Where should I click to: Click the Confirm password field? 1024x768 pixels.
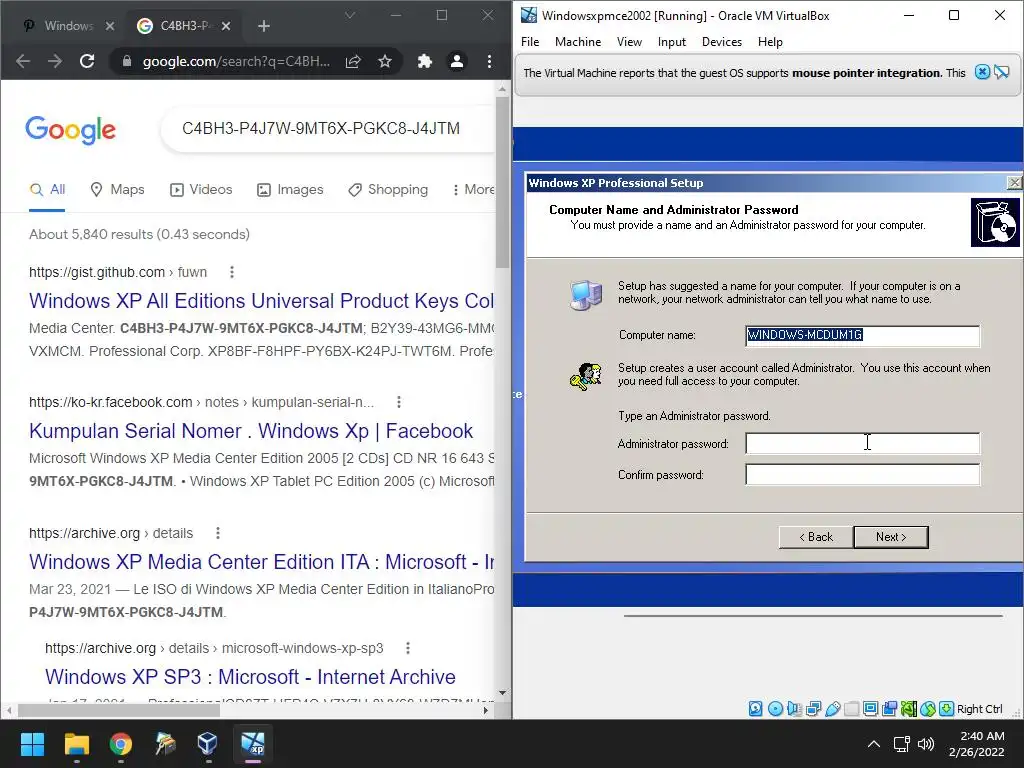tap(863, 474)
